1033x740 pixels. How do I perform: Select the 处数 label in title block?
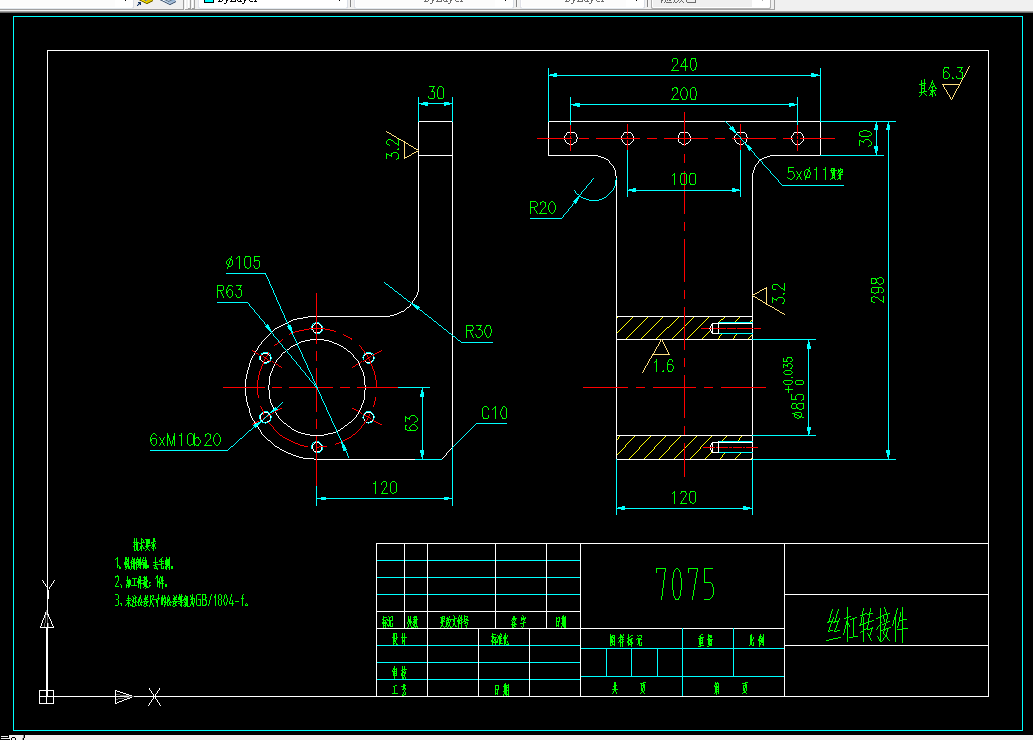(x=412, y=622)
